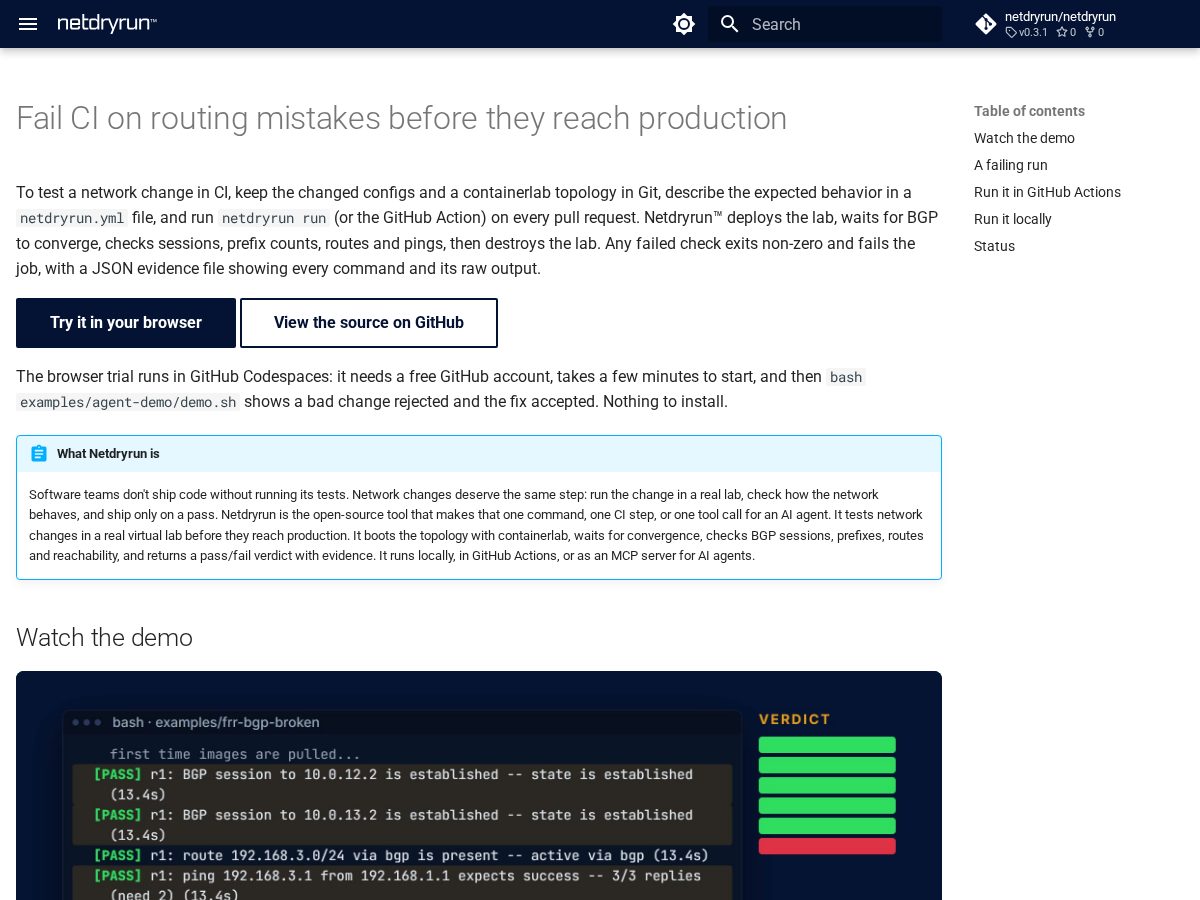1200x900 pixels.
Task: Click the git repository icon
Action: tap(986, 24)
